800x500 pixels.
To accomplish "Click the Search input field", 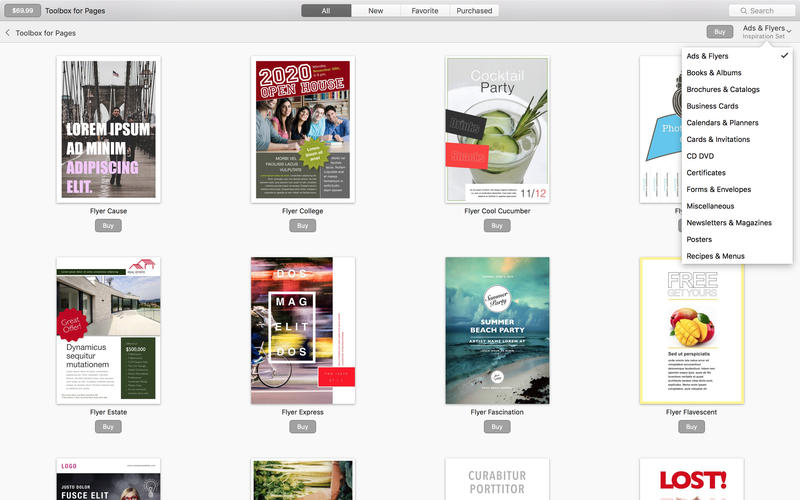I will point(762,11).
